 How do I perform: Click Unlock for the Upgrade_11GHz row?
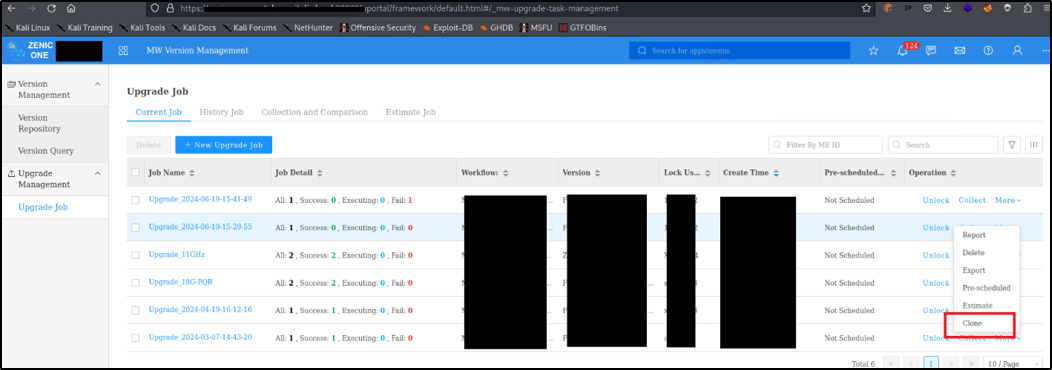pos(936,255)
